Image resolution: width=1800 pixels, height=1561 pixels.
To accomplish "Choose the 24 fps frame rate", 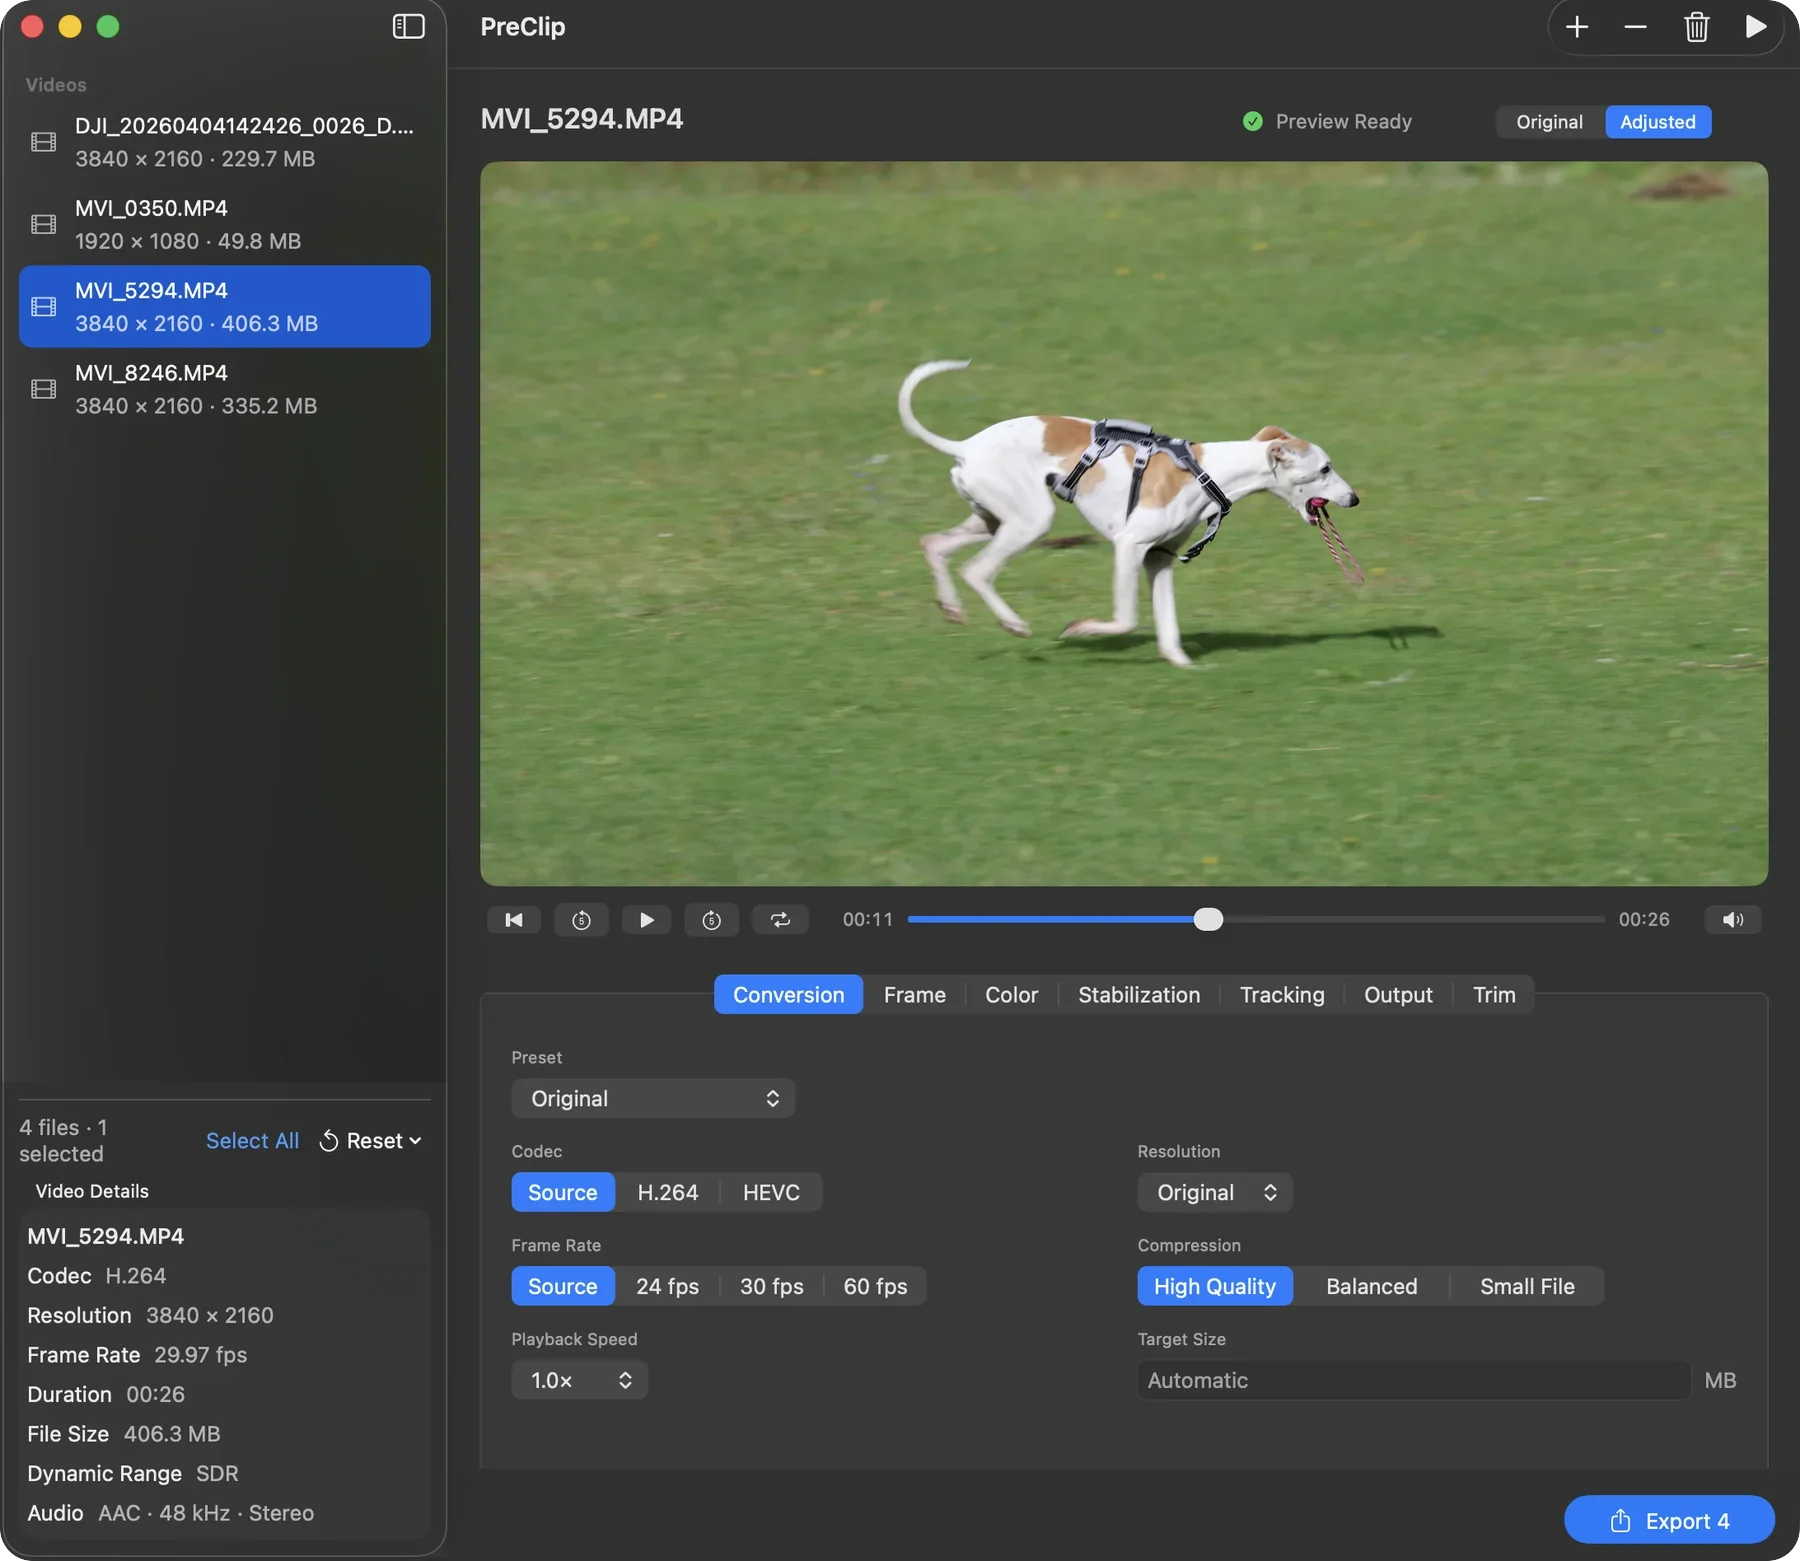I will tap(667, 1286).
